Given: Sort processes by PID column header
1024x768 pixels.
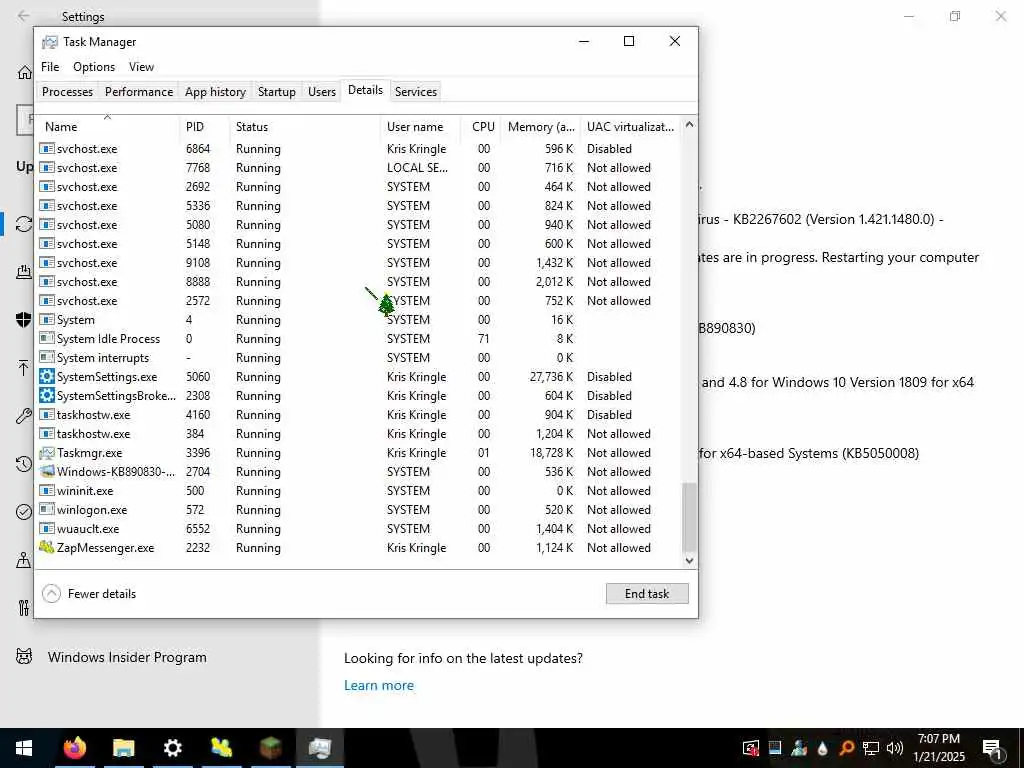Looking at the screenshot, I should click(204, 126).
